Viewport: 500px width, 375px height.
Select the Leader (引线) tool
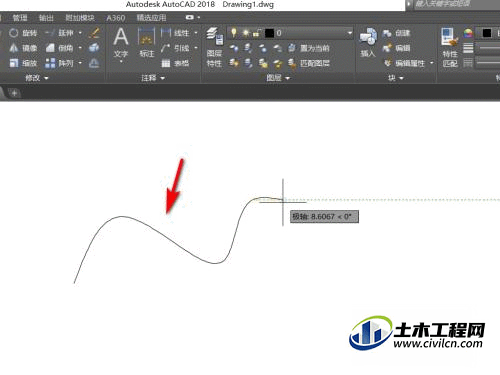pyautogui.click(x=175, y=48)
